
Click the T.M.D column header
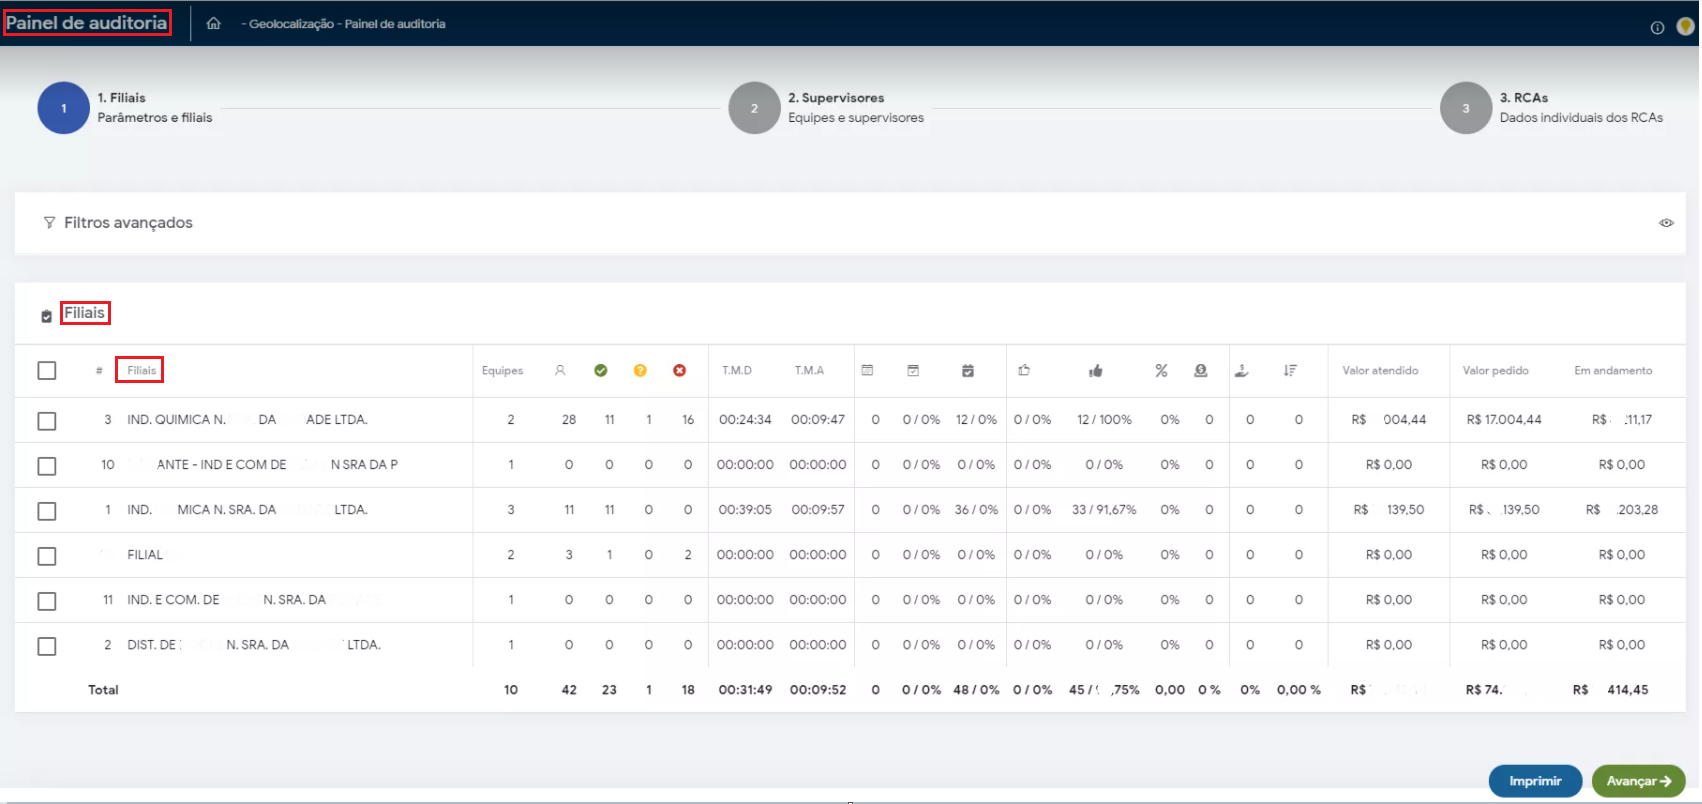(737, 371)
